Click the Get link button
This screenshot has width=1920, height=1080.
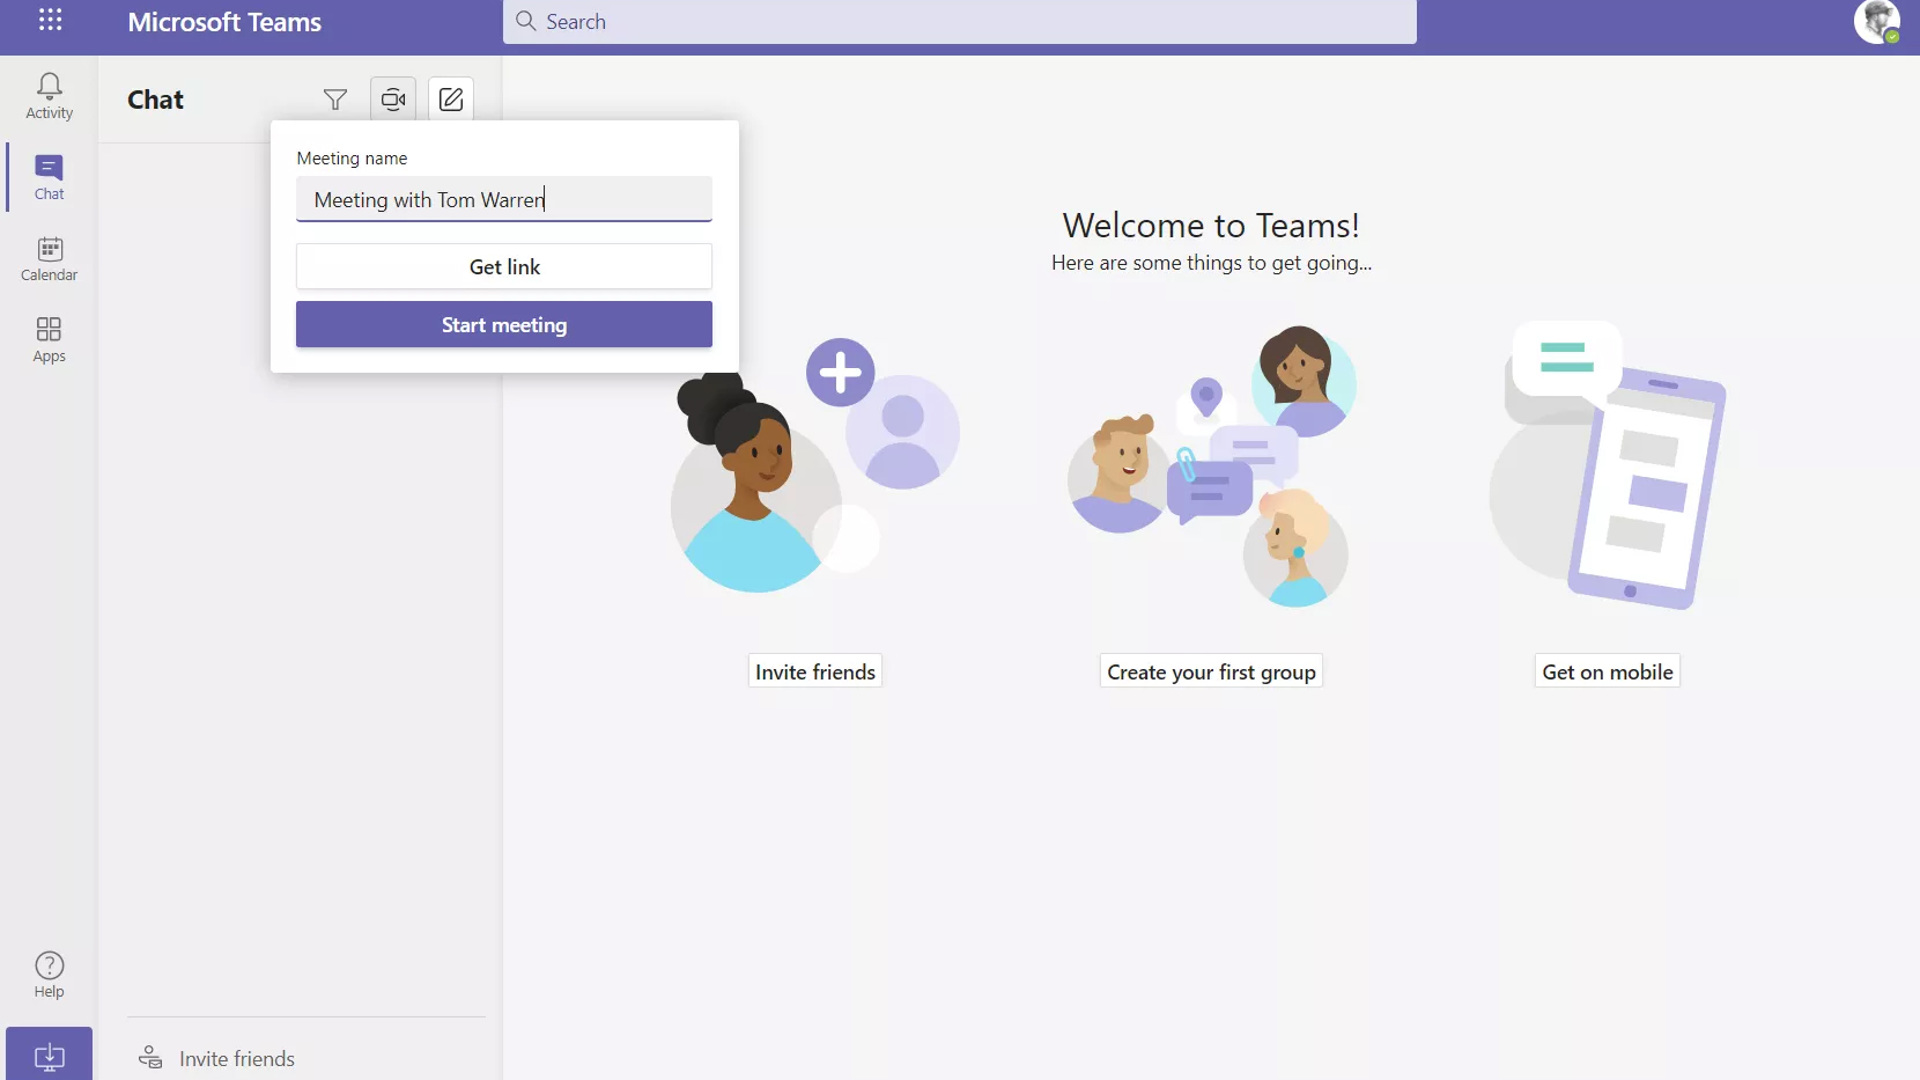point(504,265)
